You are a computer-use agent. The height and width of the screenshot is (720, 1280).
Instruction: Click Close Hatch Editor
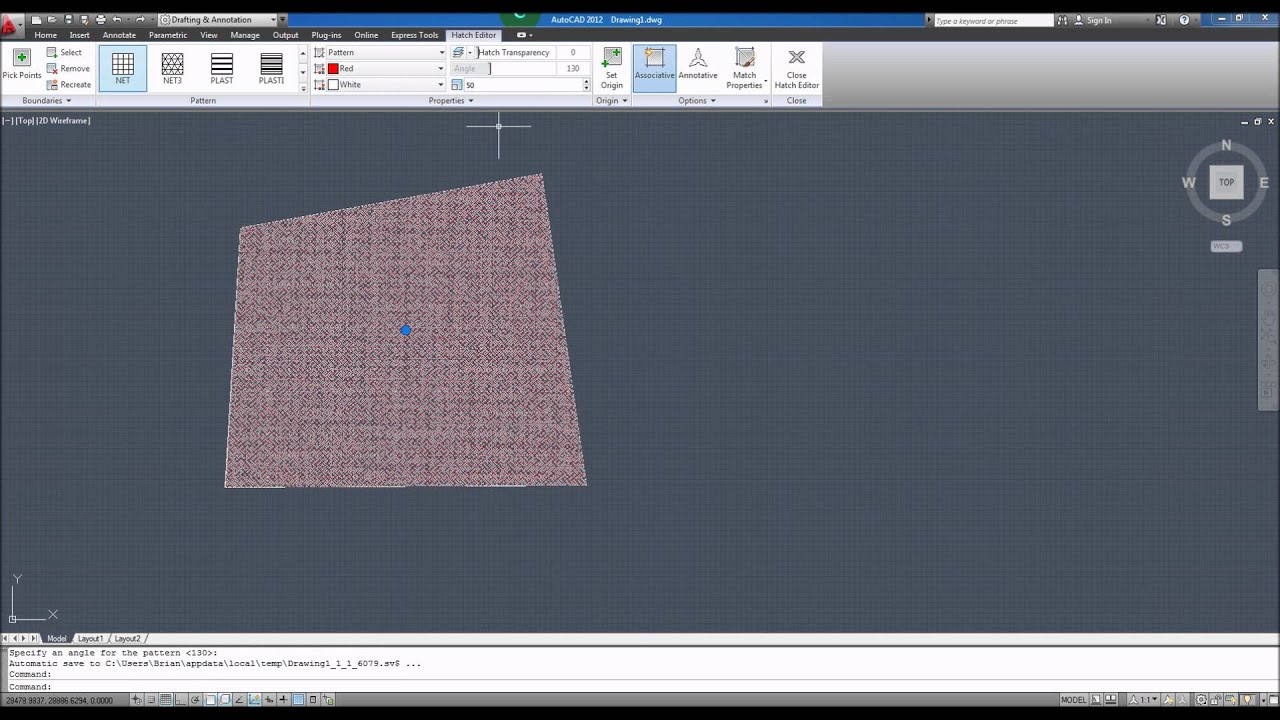click(796, 68)
